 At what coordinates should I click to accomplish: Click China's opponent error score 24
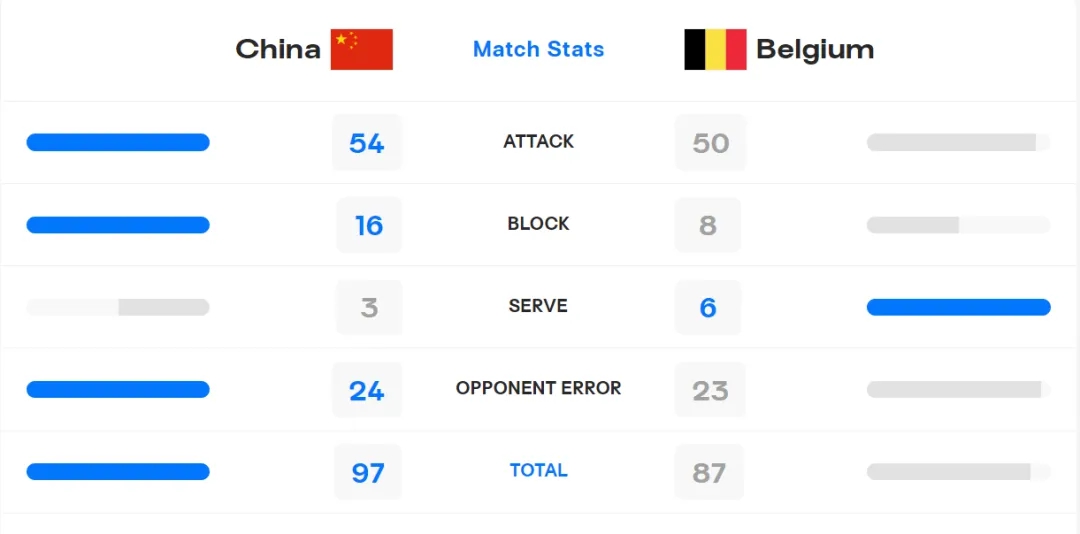(367, 390)
